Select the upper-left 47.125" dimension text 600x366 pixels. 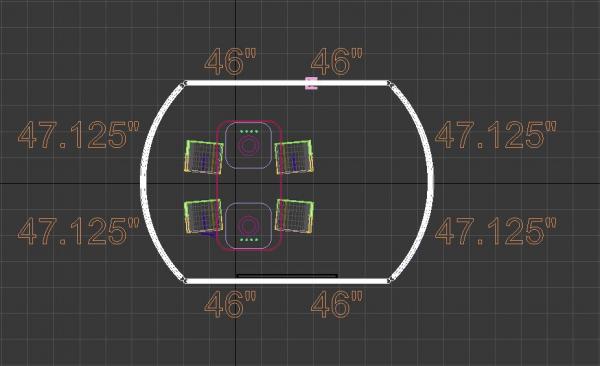tap(79, 135)
